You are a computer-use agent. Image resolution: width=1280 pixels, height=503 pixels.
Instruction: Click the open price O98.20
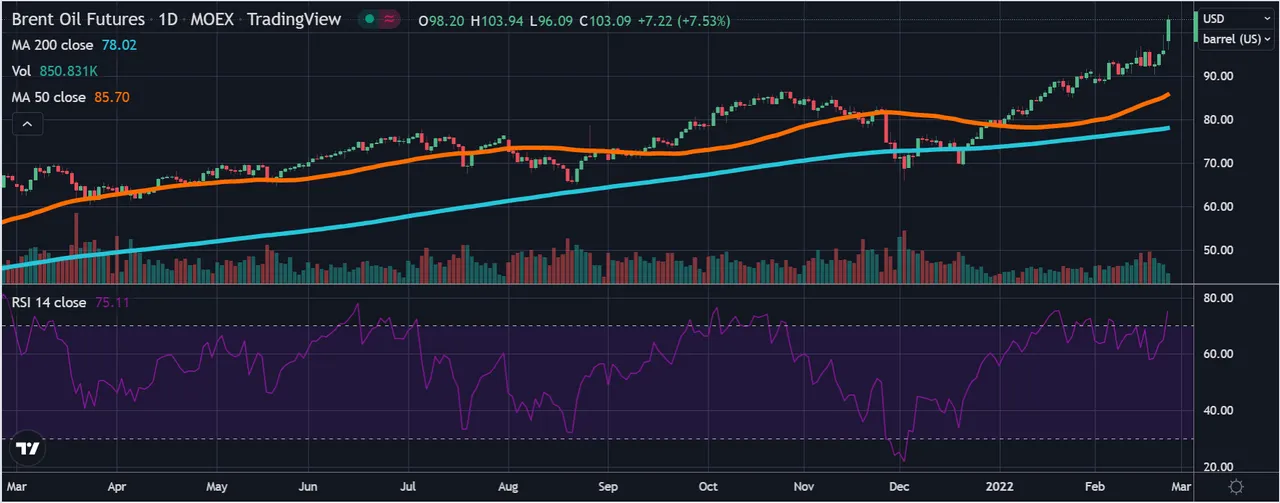click(443, 20)
